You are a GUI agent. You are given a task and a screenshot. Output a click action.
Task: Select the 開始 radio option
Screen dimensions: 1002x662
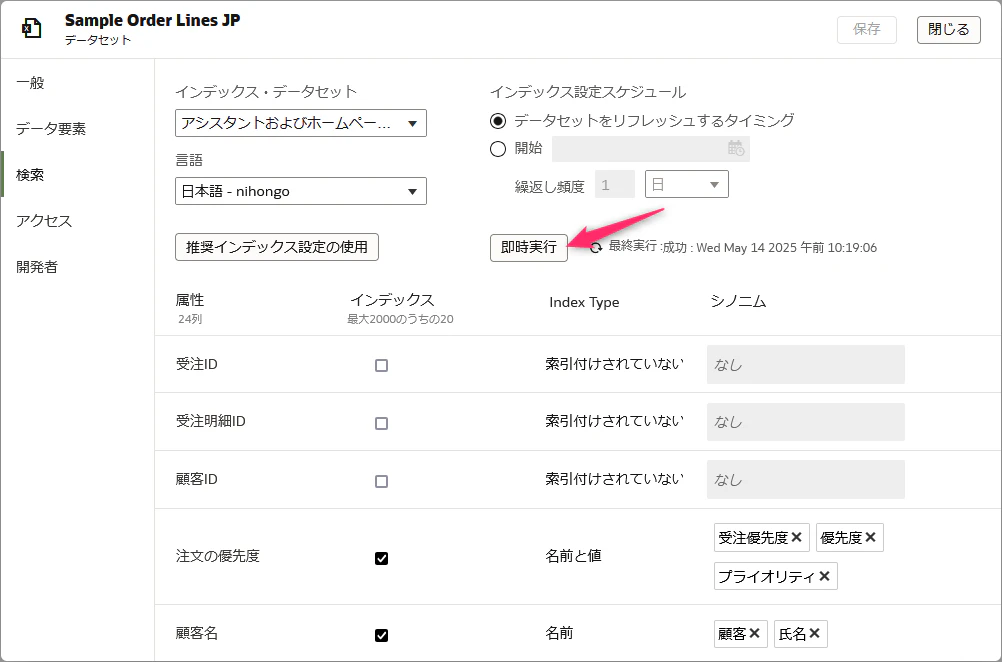tap(498, 149)
